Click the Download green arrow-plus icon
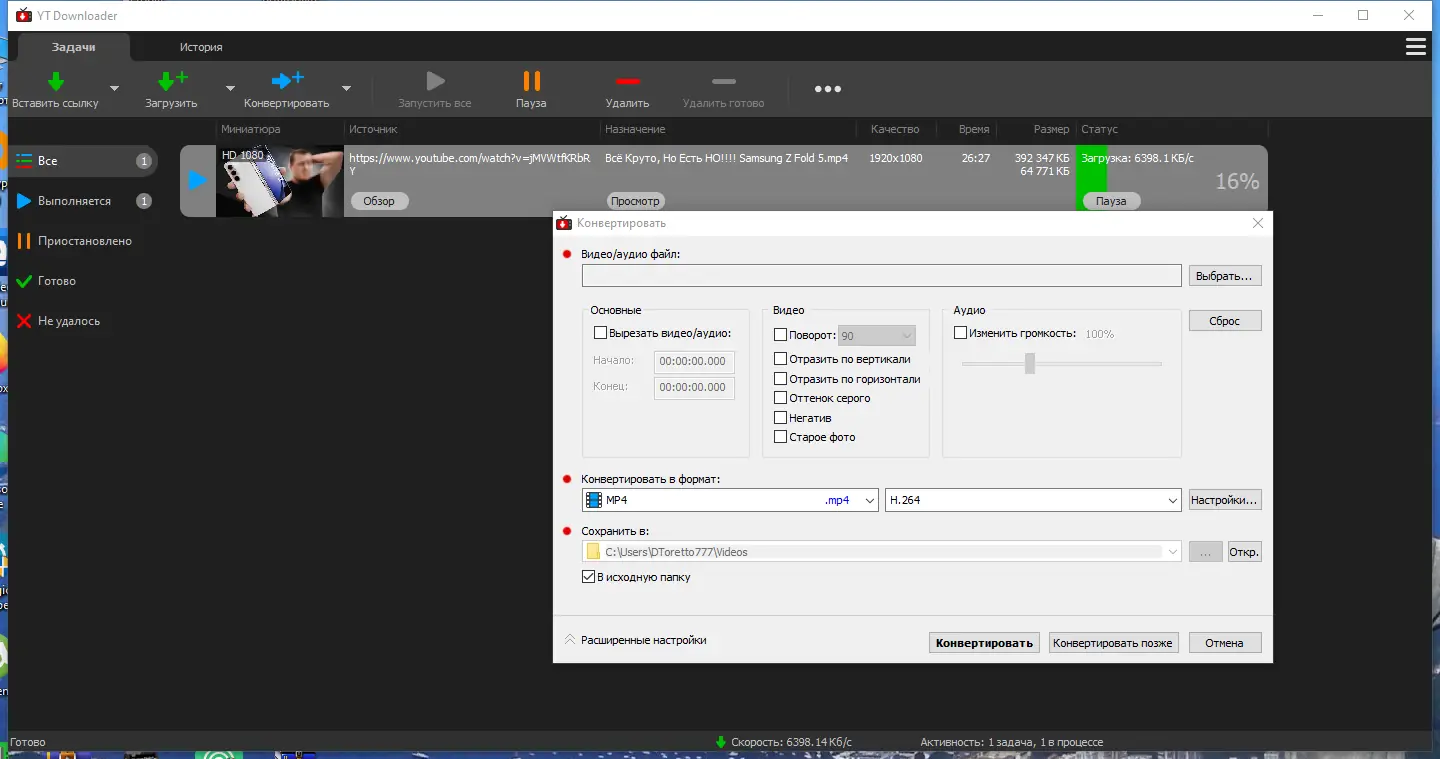1440x759 pixels. pos(172,81)
